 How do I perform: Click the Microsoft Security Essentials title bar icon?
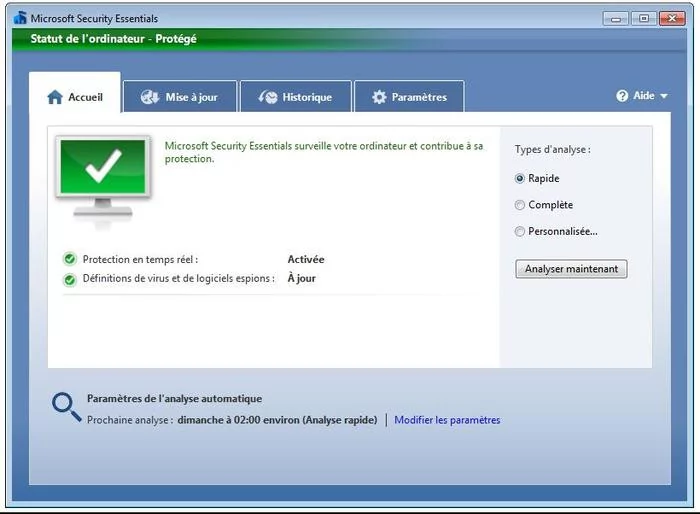pos(20,18)
